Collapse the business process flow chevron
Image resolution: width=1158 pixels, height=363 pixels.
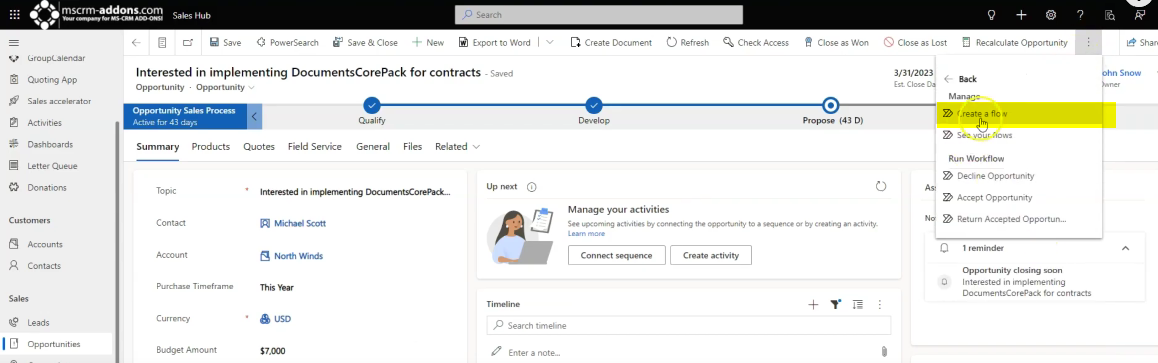(x=255, y=117)
